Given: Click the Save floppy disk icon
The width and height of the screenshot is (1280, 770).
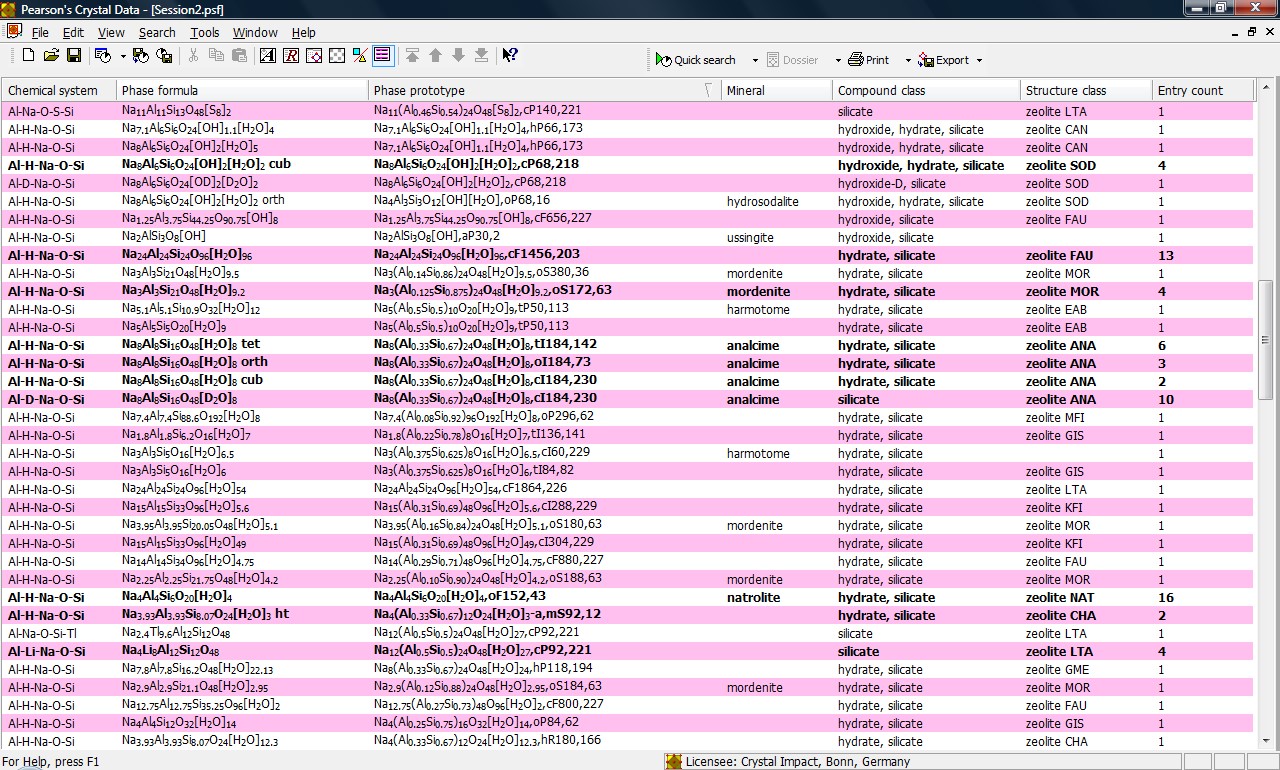Looking at the screenshot, I should pyautogui.click(x=73, y=56).
